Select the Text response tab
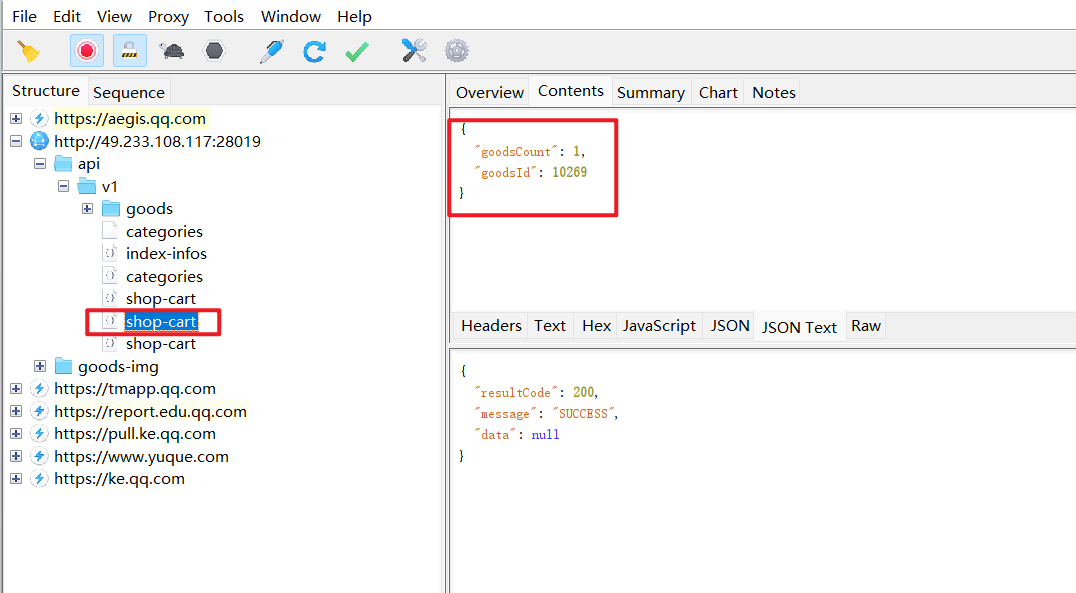Viewport: 1076px width, 593px height. tap(550, 325)
